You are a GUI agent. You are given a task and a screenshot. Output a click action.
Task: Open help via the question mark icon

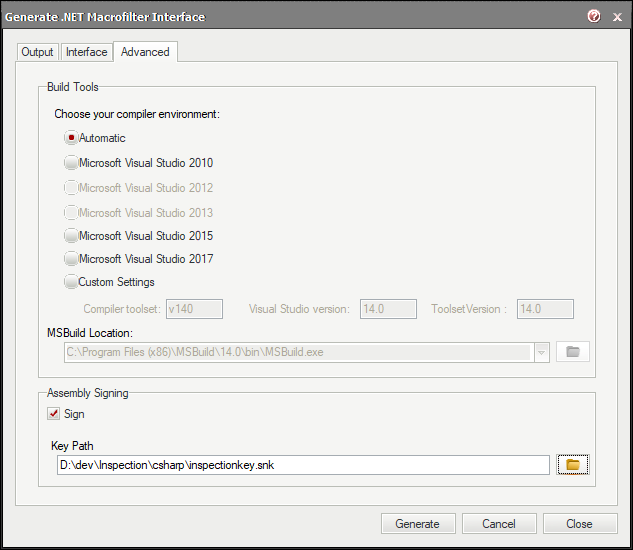pos(594,16)
